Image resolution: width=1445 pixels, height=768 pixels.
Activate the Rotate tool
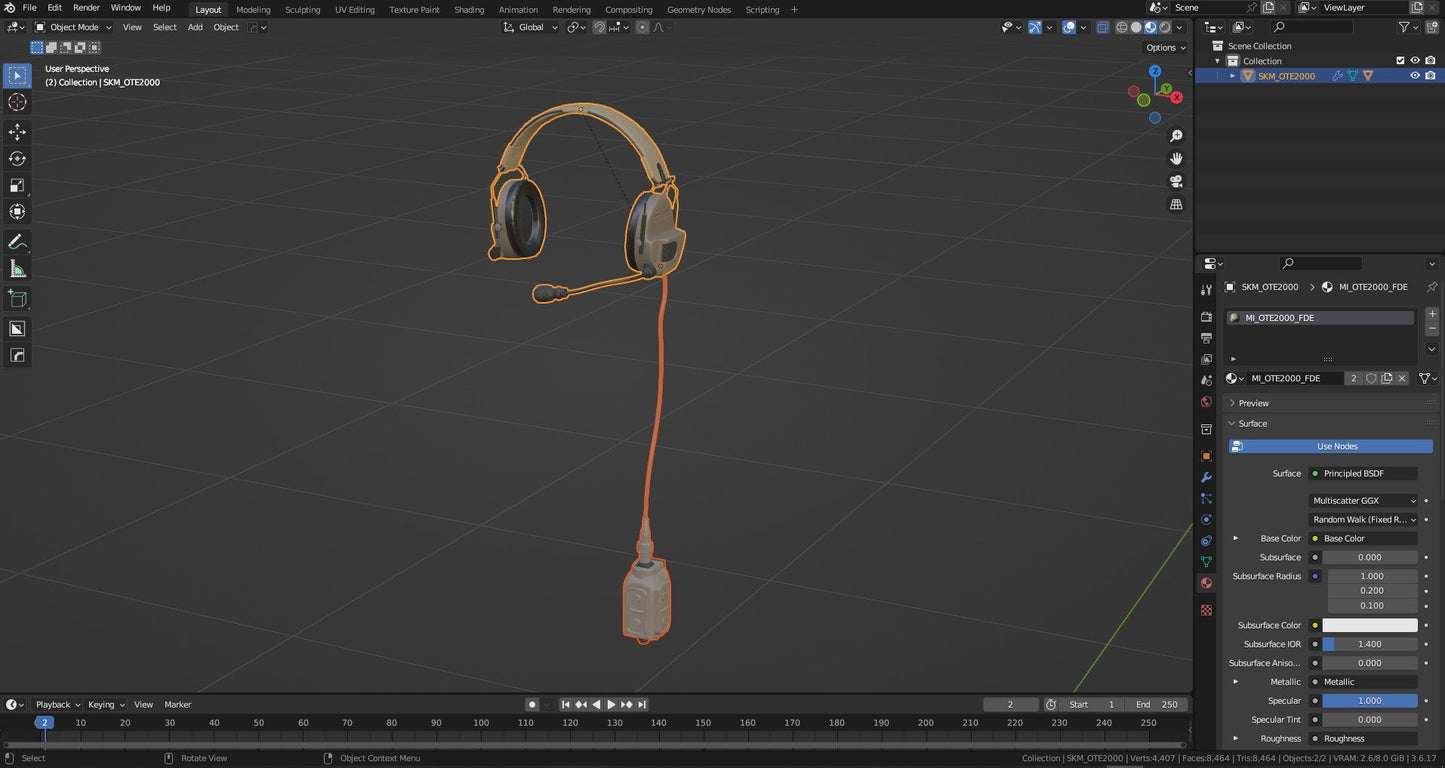pyautogui.click(x=17, y=159)
